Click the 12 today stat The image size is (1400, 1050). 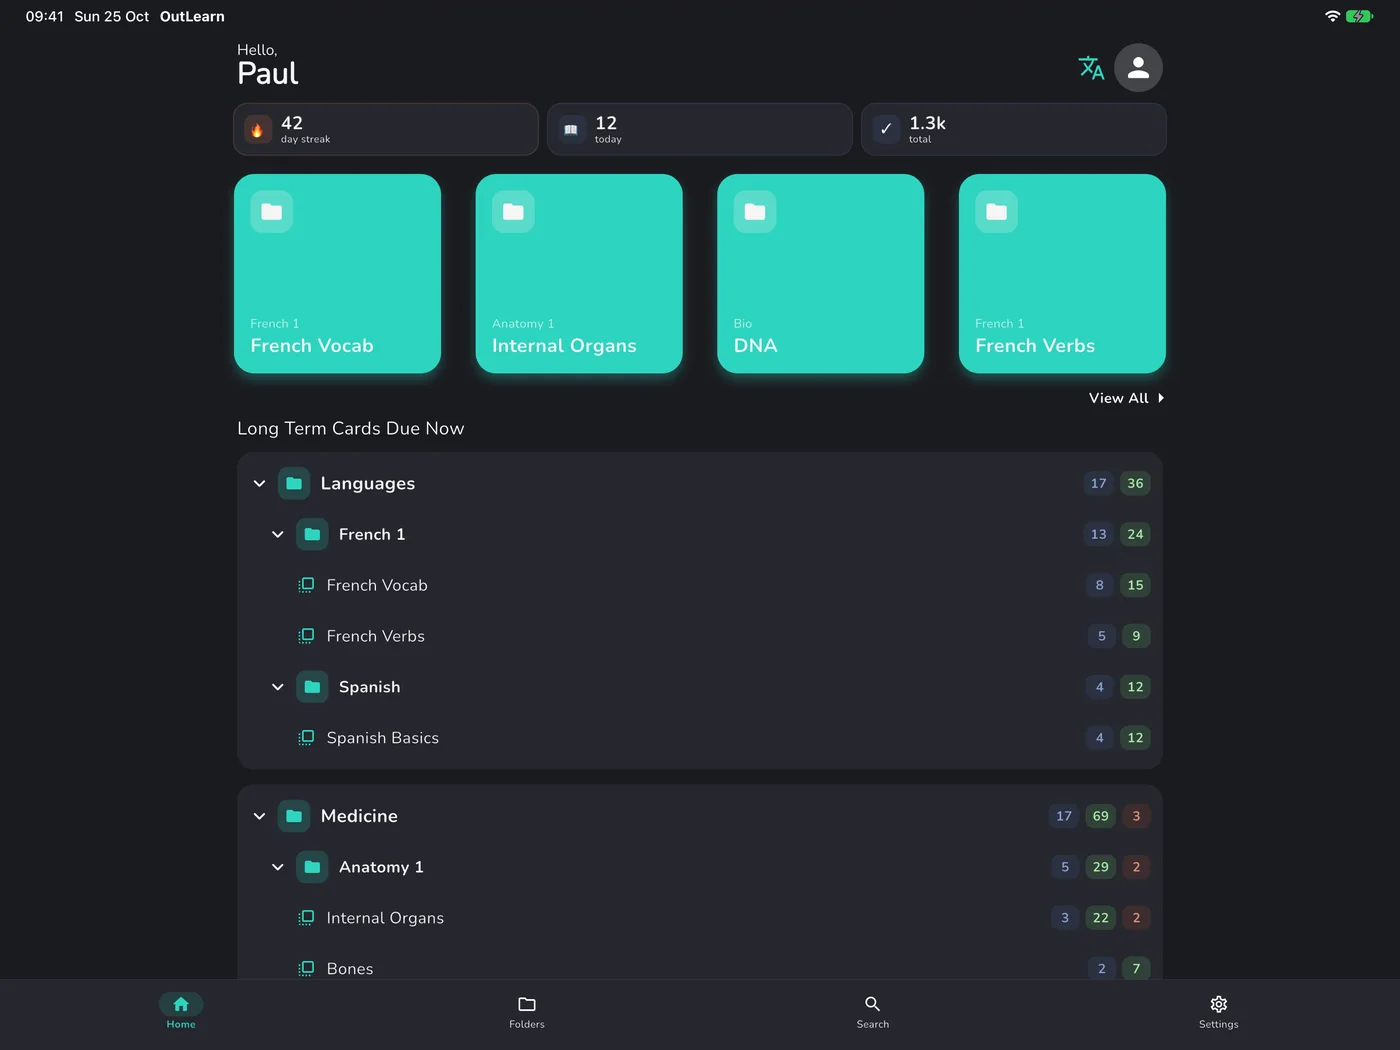pyautogui.click(x=700, y=129)
